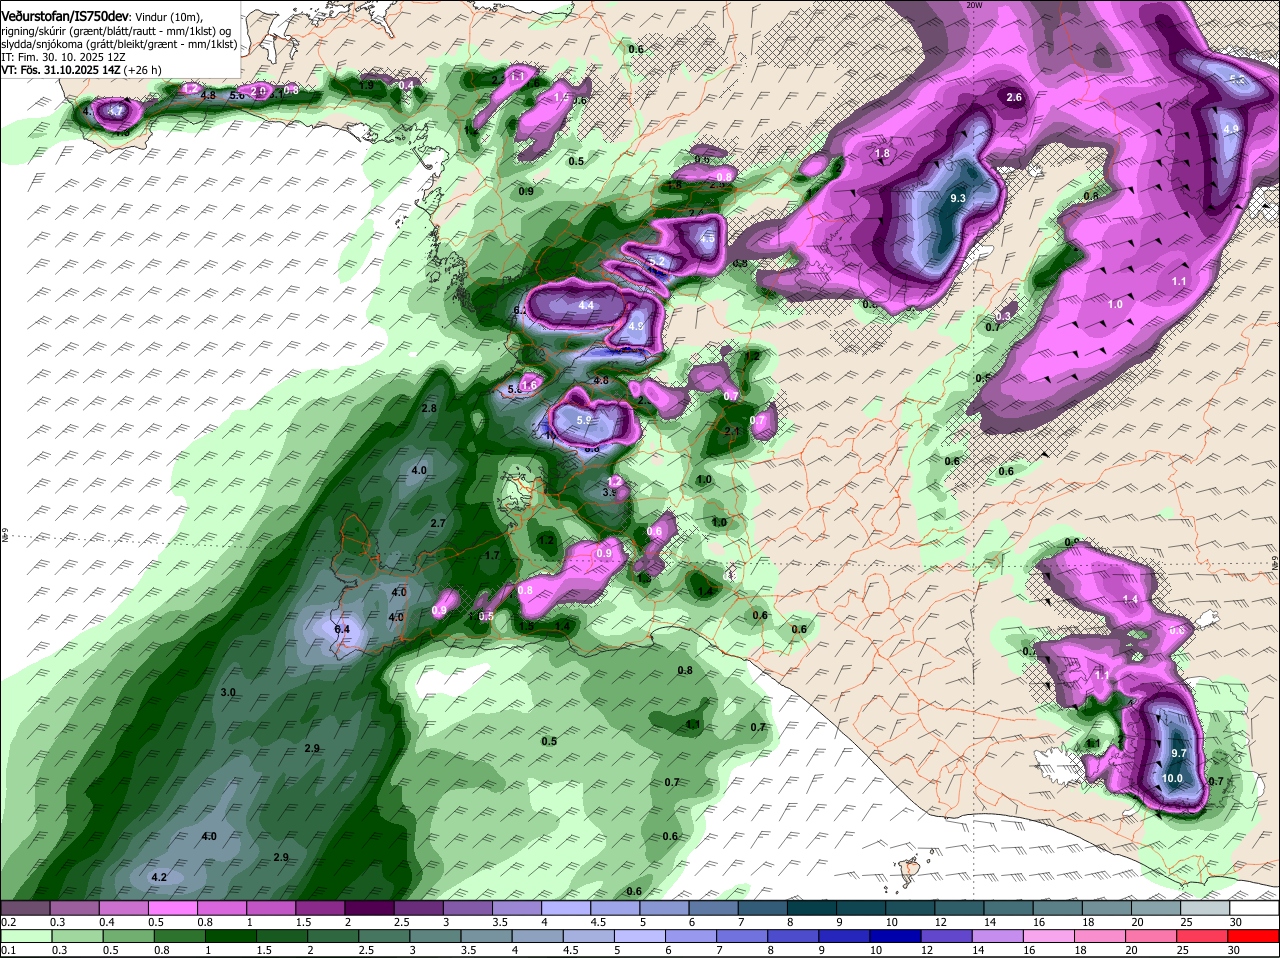This screenshot has width=1280, height=958.
Task: Select the dark teal snow swatch at 8
Action: pos(810,908)
